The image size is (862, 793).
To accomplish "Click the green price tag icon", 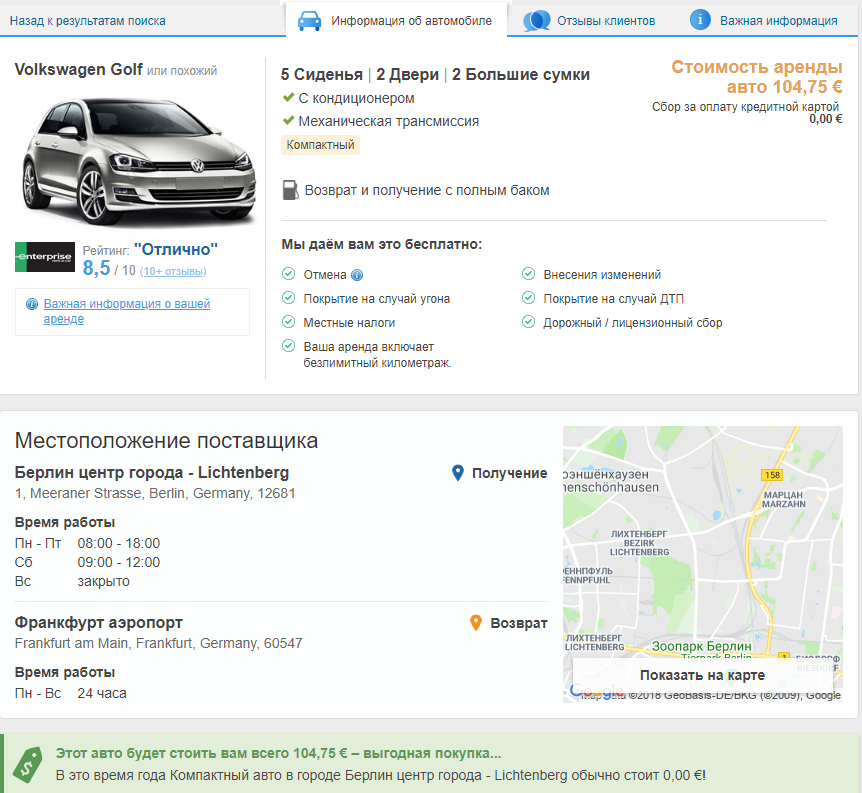I will (26, 764).
